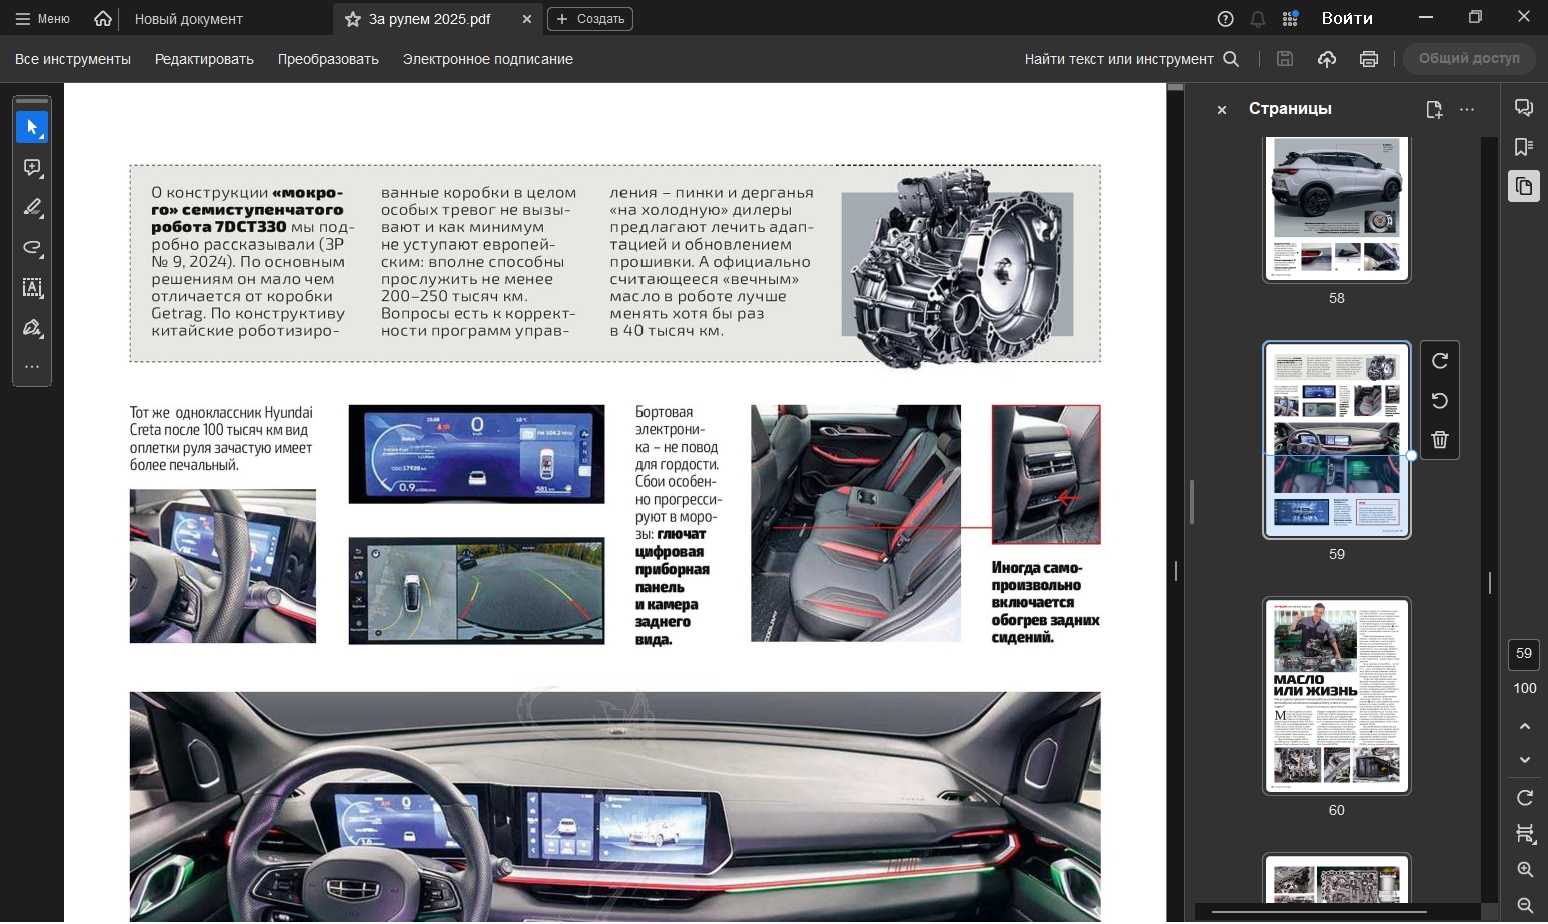Click the rear seats interior photo
The width and height of the screenshot is (1548, 924).
point(856,523)
